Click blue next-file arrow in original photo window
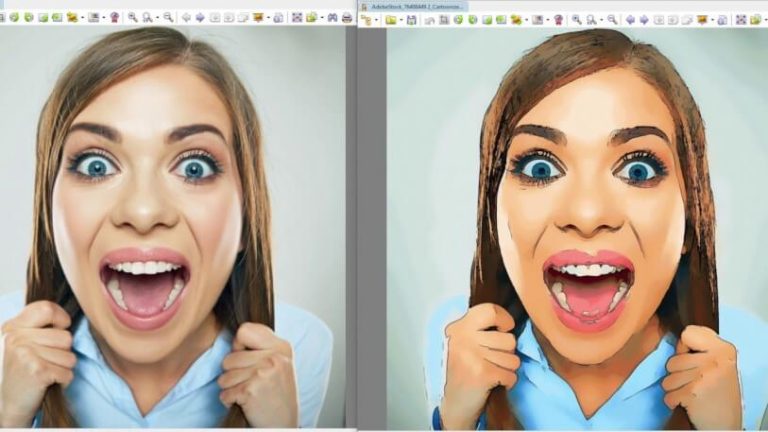This screenshot has width=768, height=432. pos(200,18)
